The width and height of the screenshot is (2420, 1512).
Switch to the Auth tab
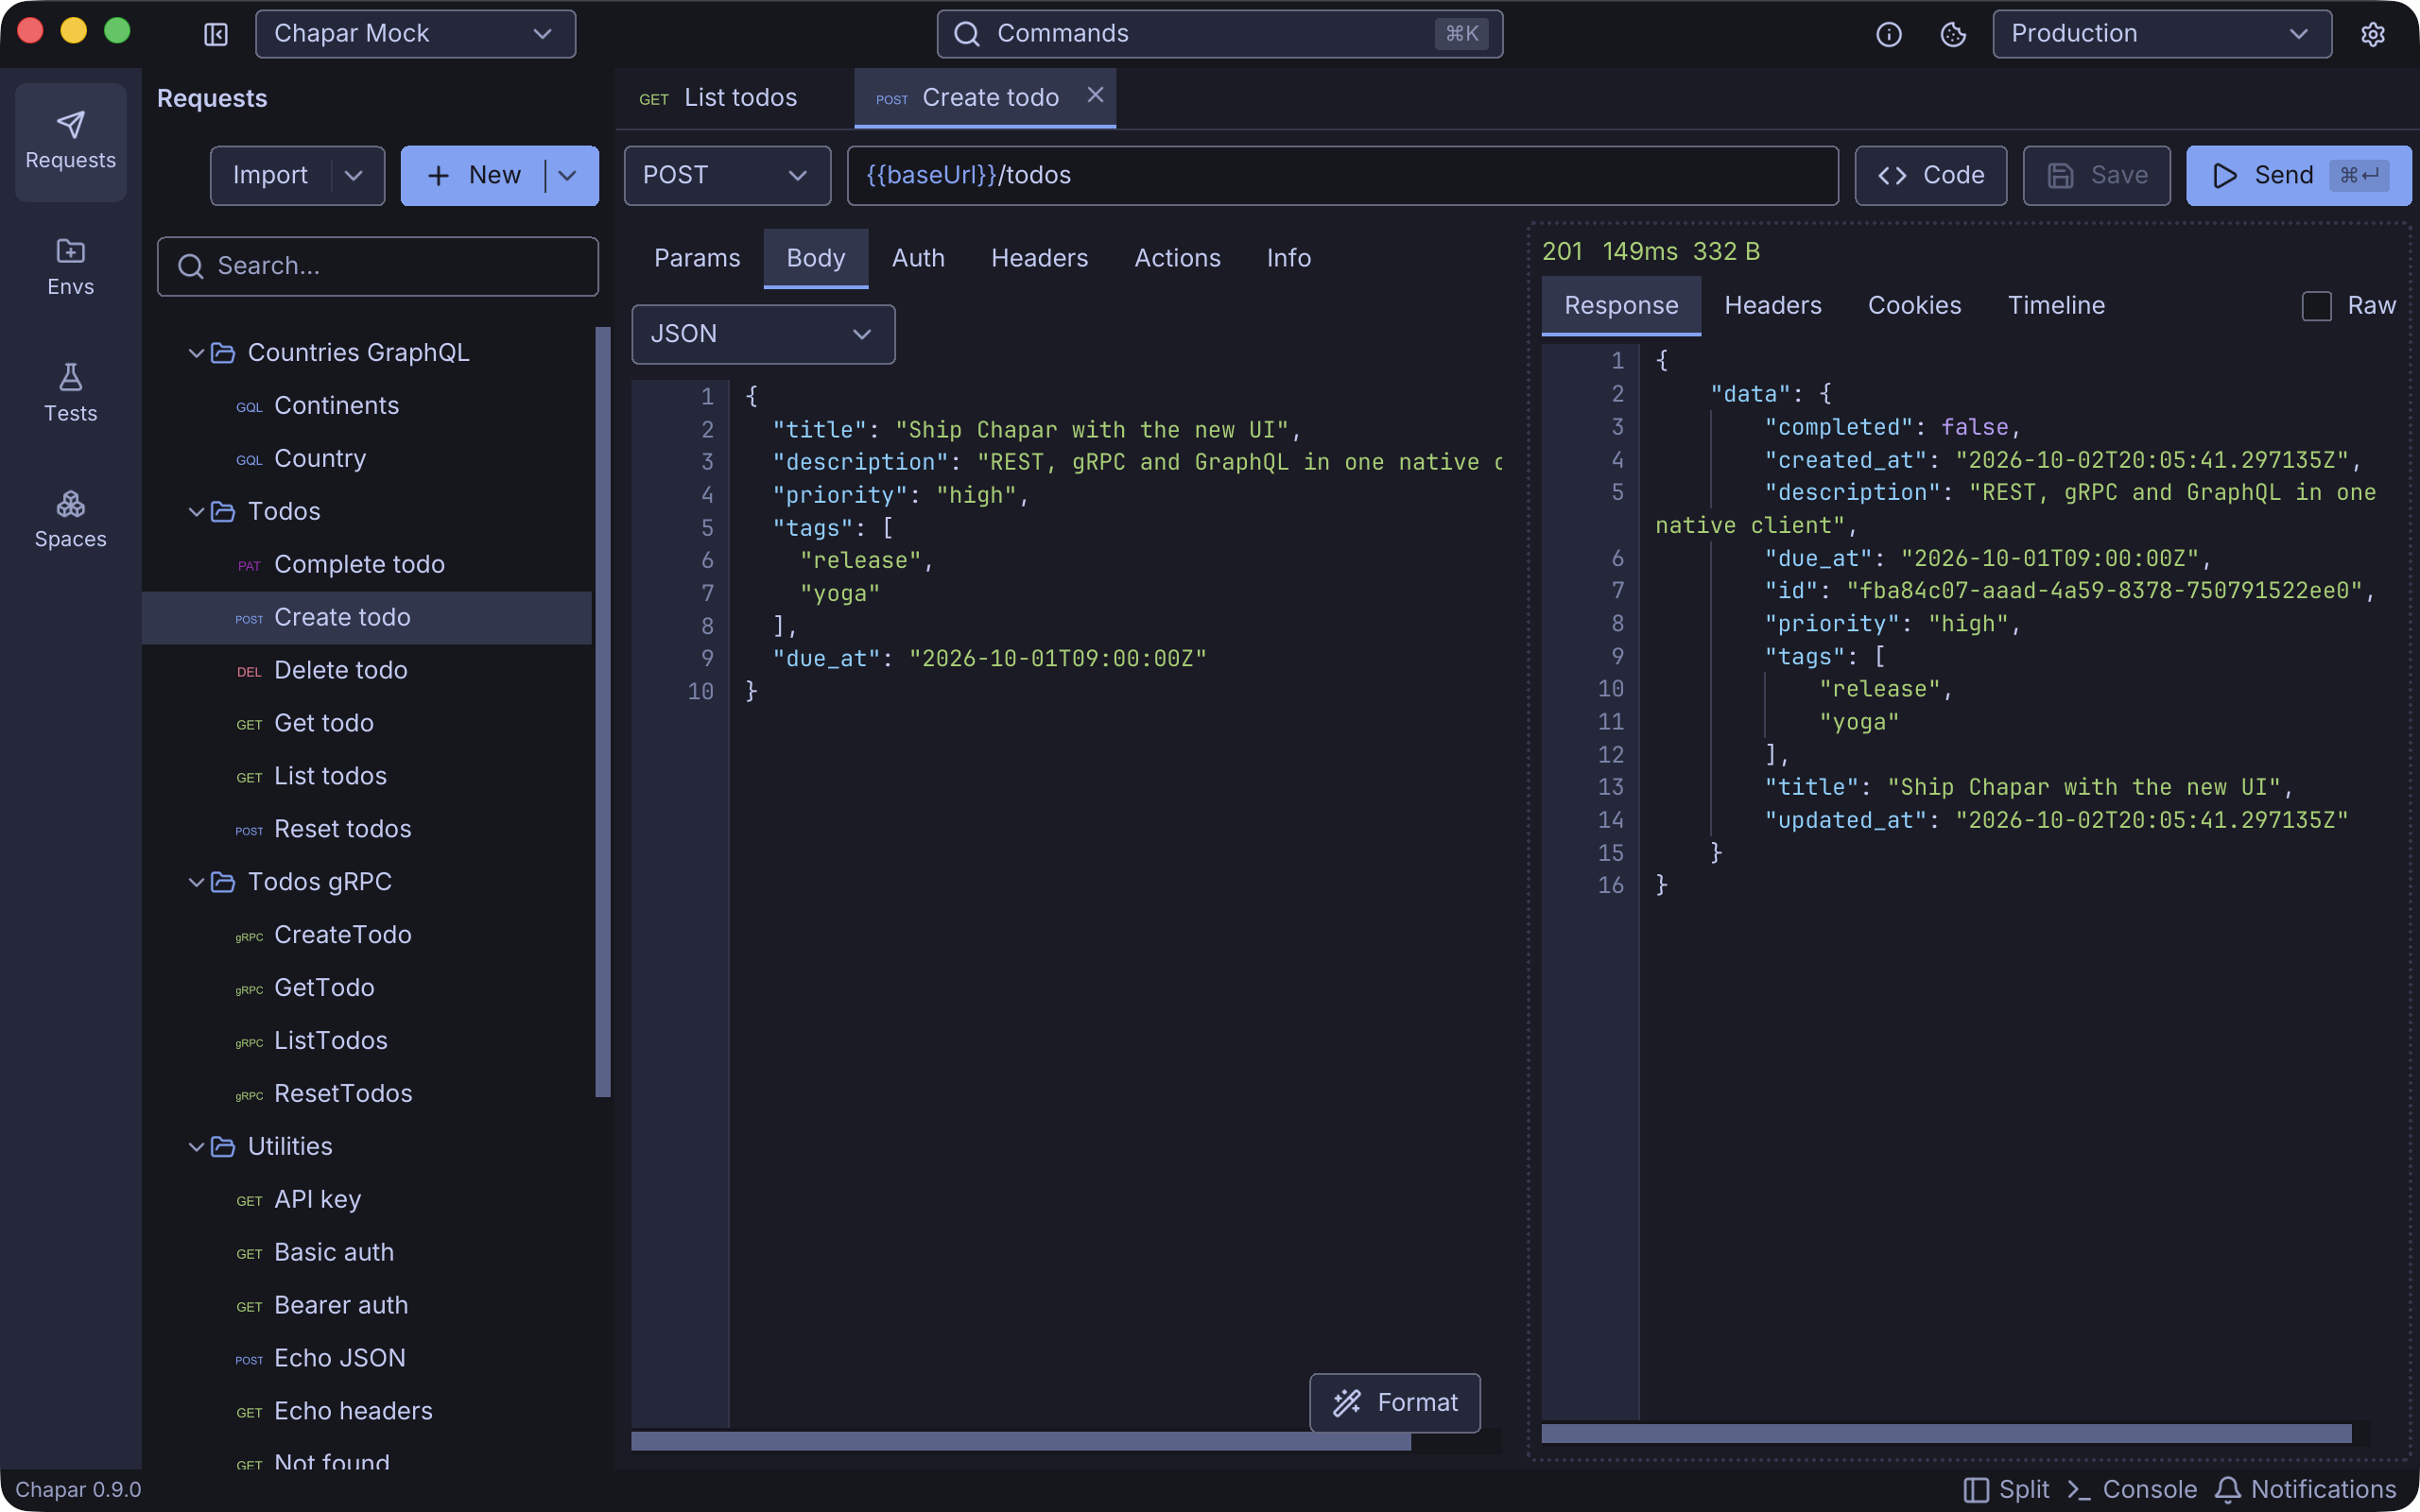pos(917,258)
